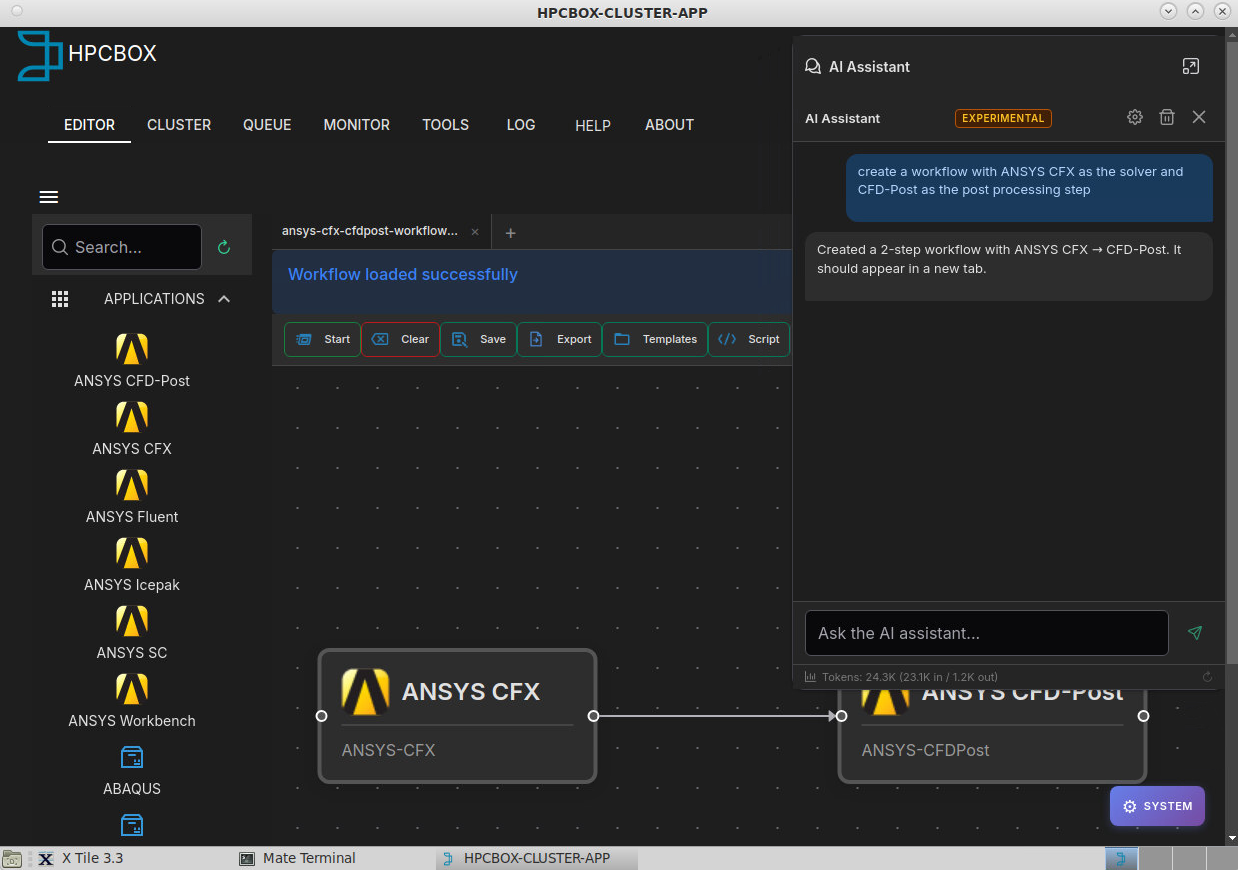Click the user prompt about ANSYS CFX

(1029, 188)
